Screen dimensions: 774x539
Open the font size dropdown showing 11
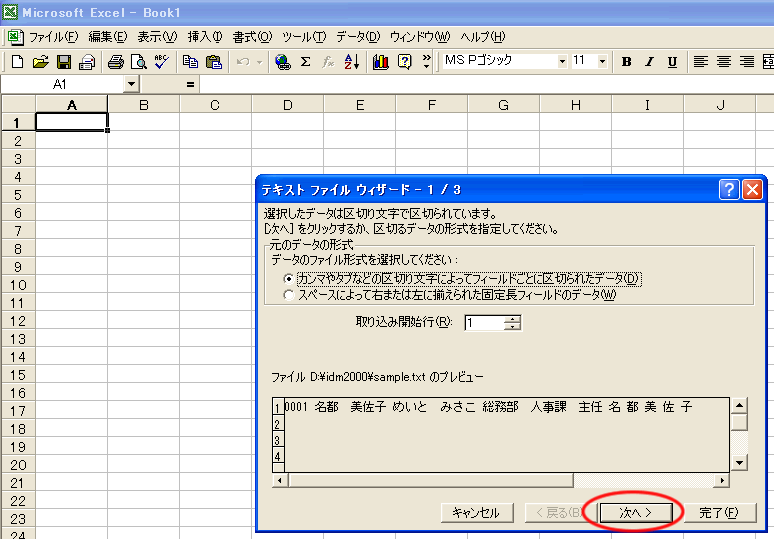coord(602,62)
